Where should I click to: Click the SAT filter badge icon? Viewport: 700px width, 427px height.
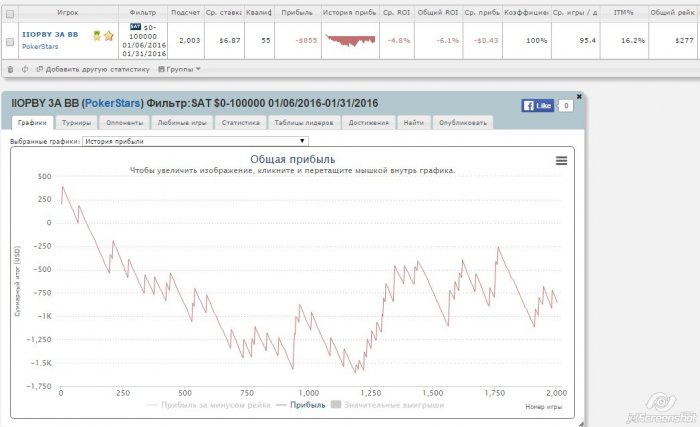(x=135, y=27)
